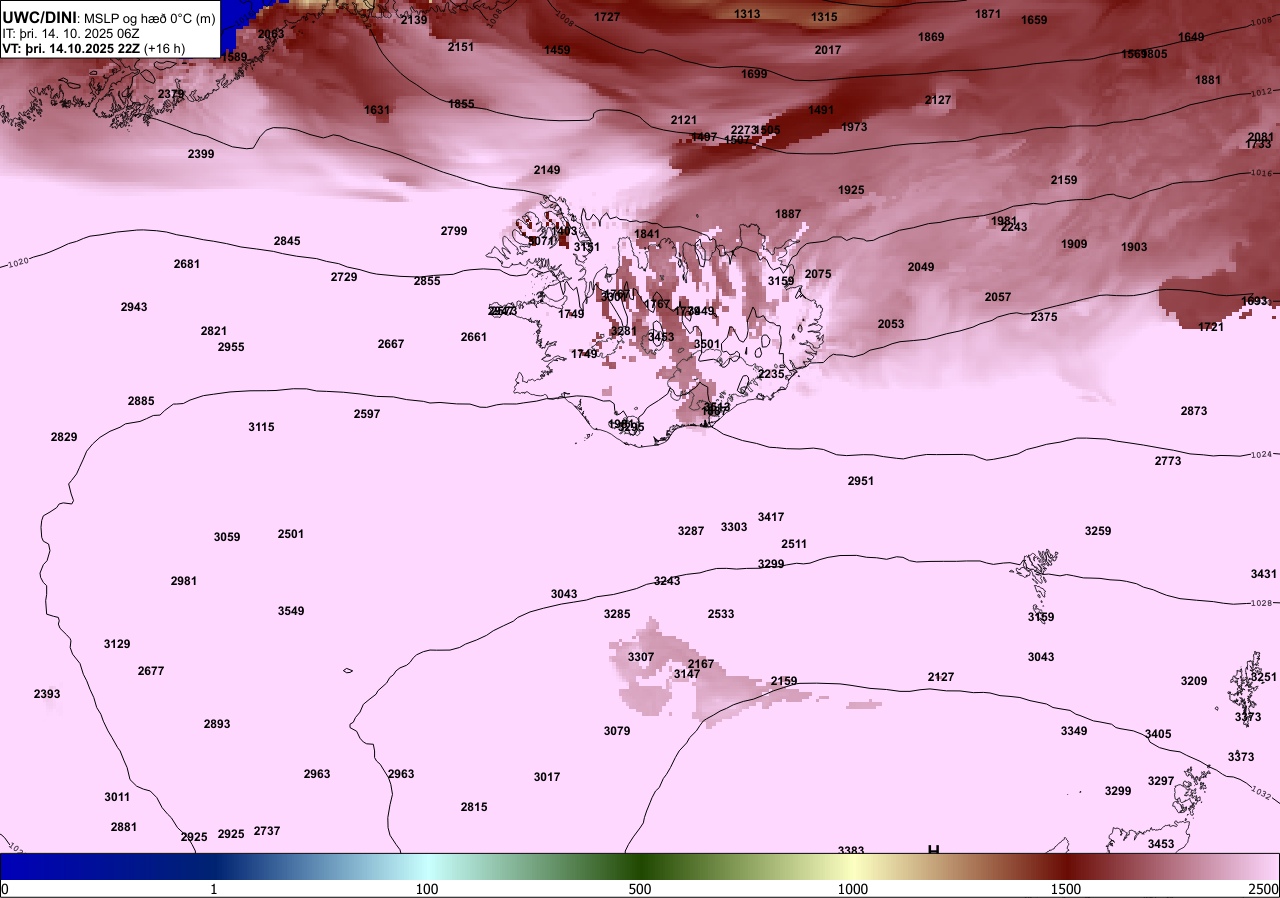Click the value 2951
Screen dimensions: 1280x898
pyautogui.click(x=861, y=481)
